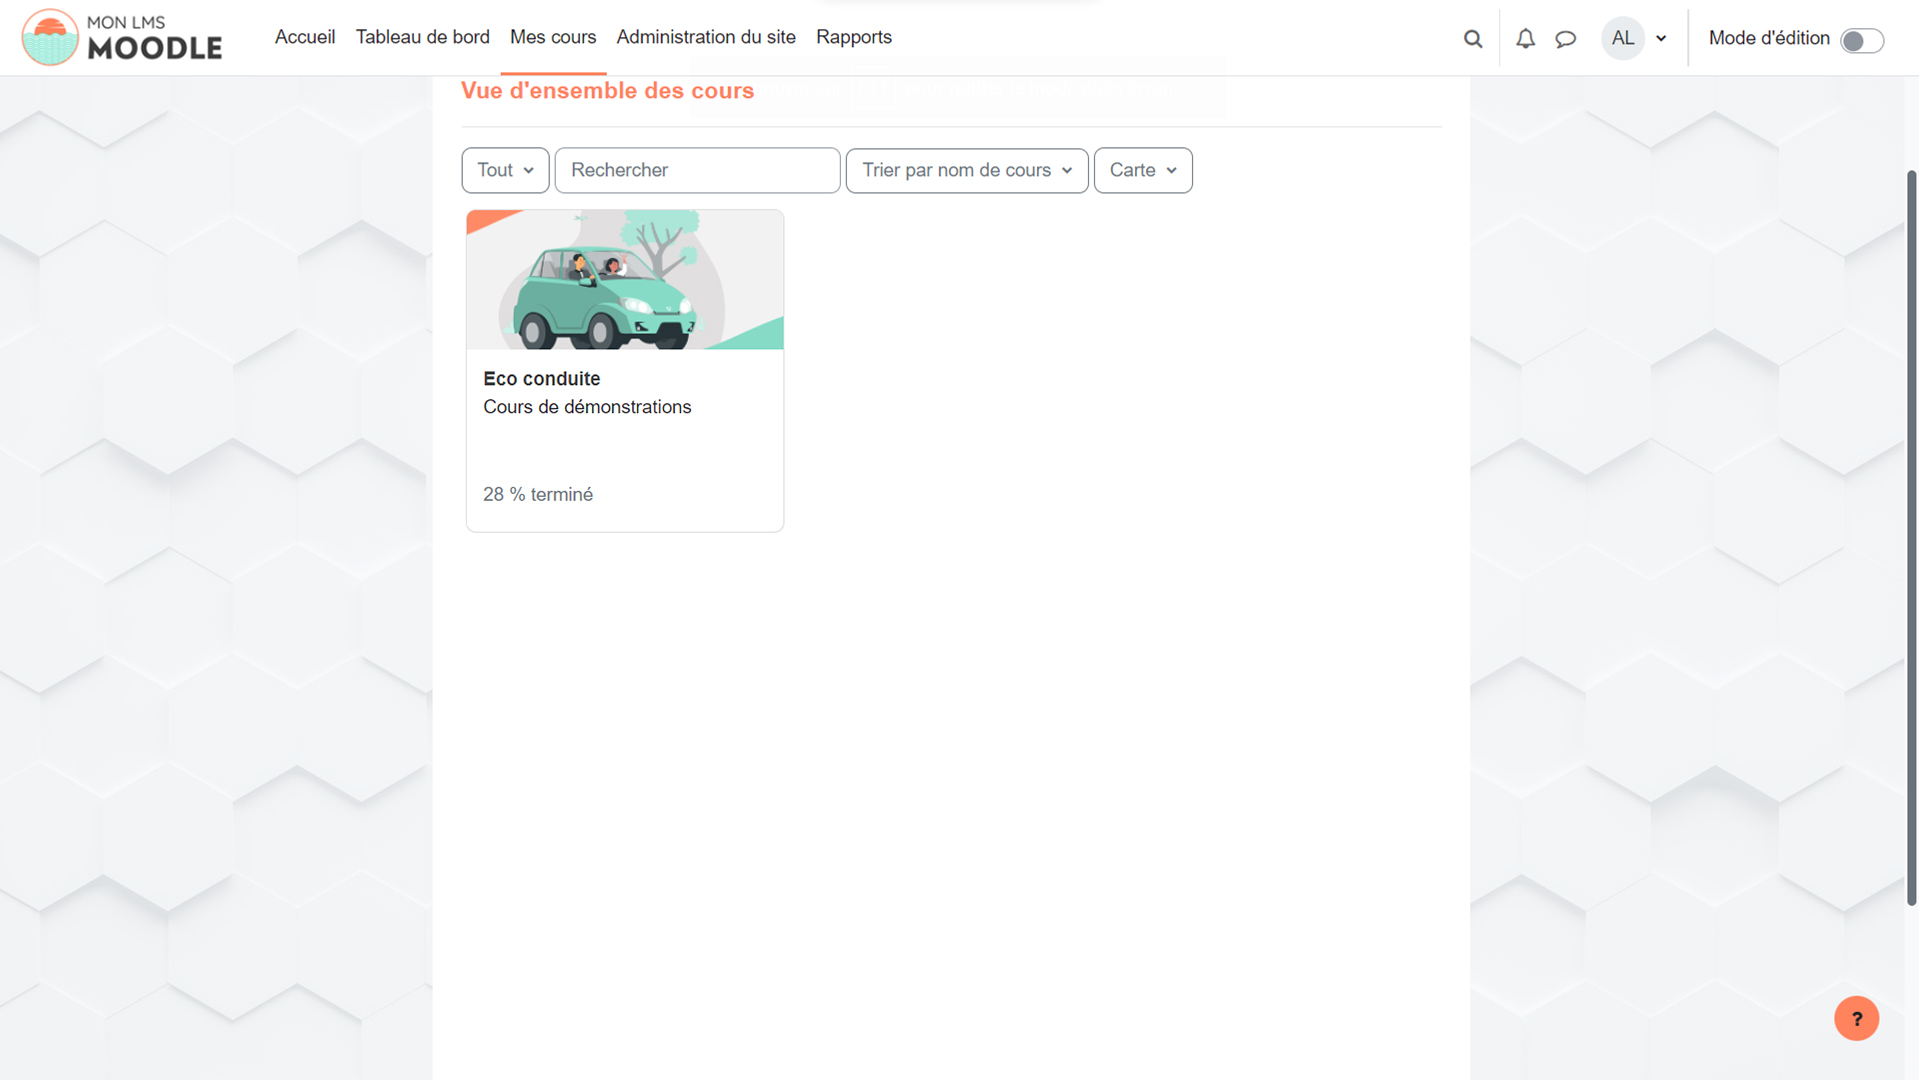Click the Mon LMS Moodle logo

(122, 38)
